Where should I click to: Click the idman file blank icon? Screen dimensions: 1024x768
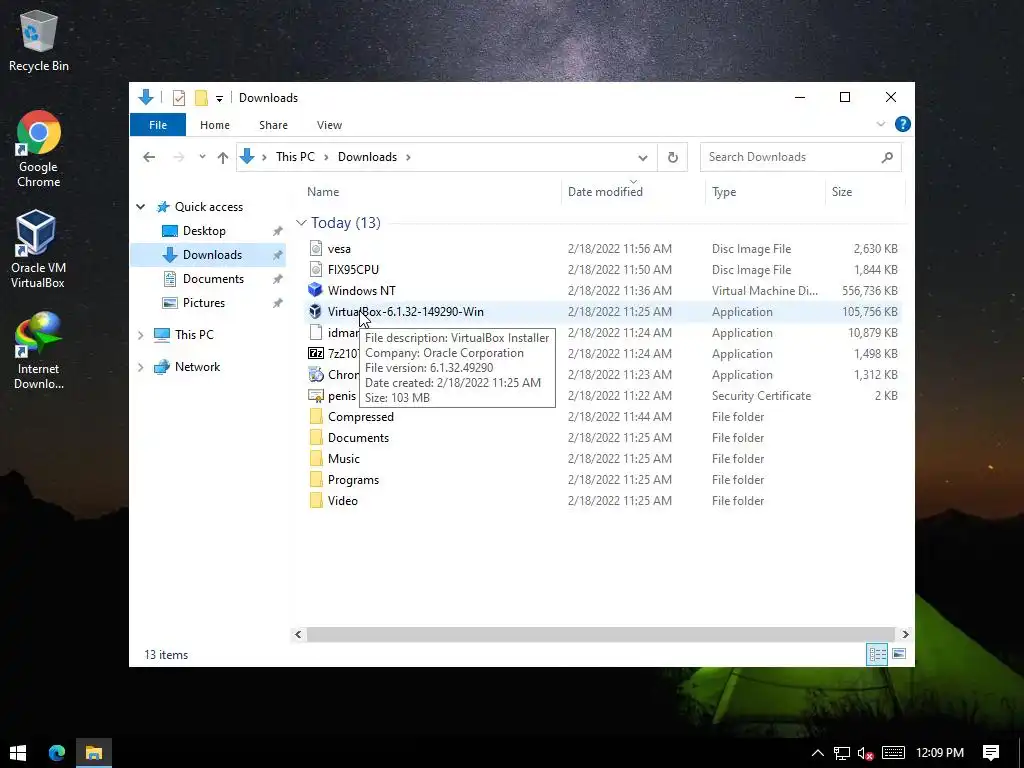315,332
